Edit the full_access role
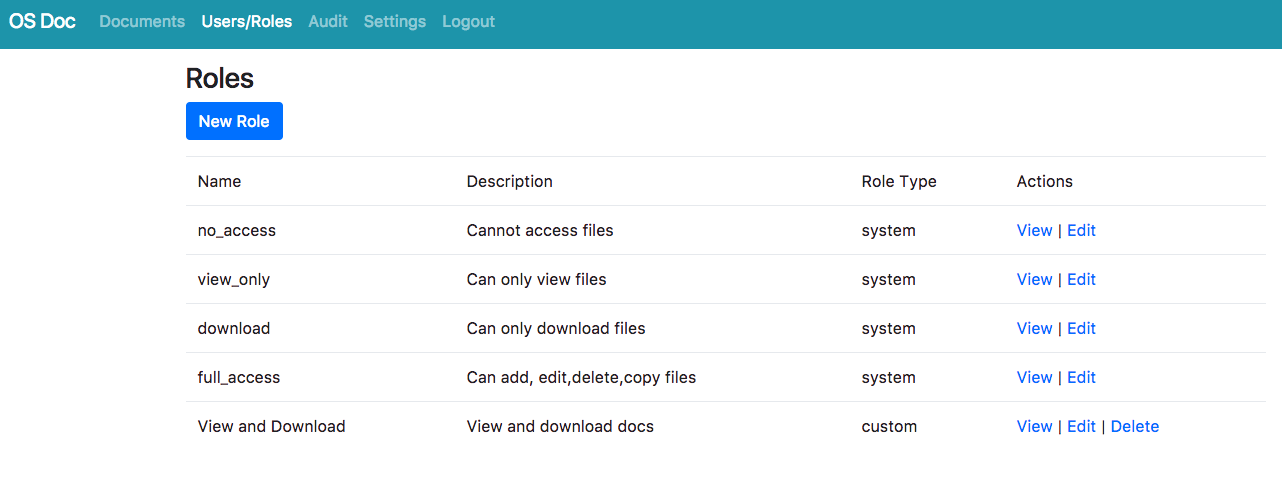Viewport: 1282px width, 482px height. tap(1081, 377)
